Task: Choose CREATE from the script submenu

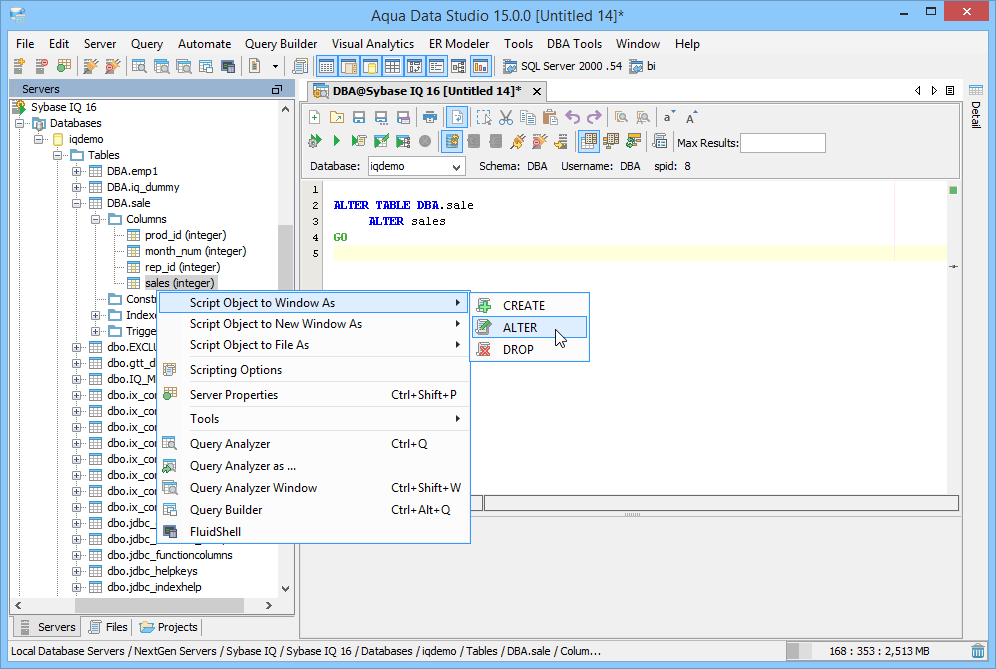Action: tap(530, 306)
